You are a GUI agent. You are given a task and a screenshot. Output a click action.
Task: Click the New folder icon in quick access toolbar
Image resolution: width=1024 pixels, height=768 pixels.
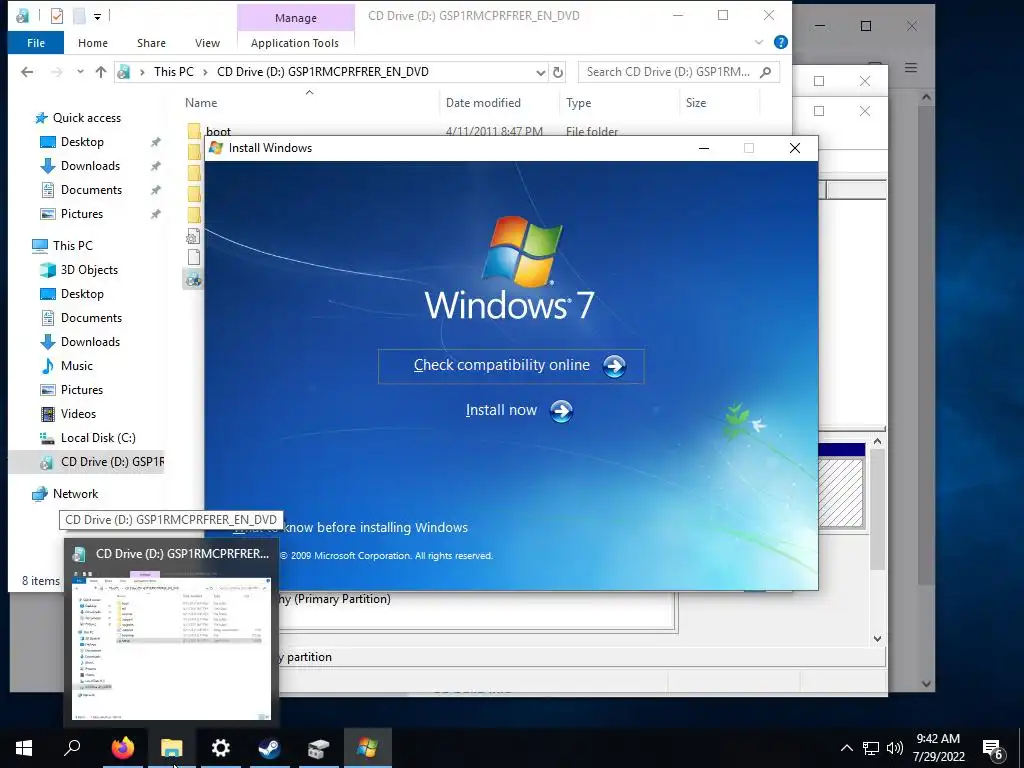coord(79,15)
